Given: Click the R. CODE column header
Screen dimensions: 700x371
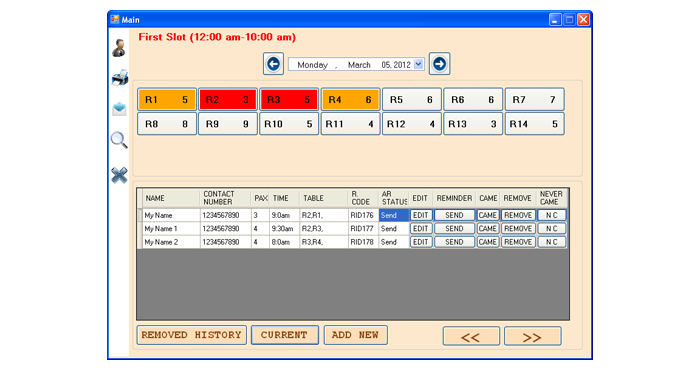Looking at the screenshot, I should [363, 198].
